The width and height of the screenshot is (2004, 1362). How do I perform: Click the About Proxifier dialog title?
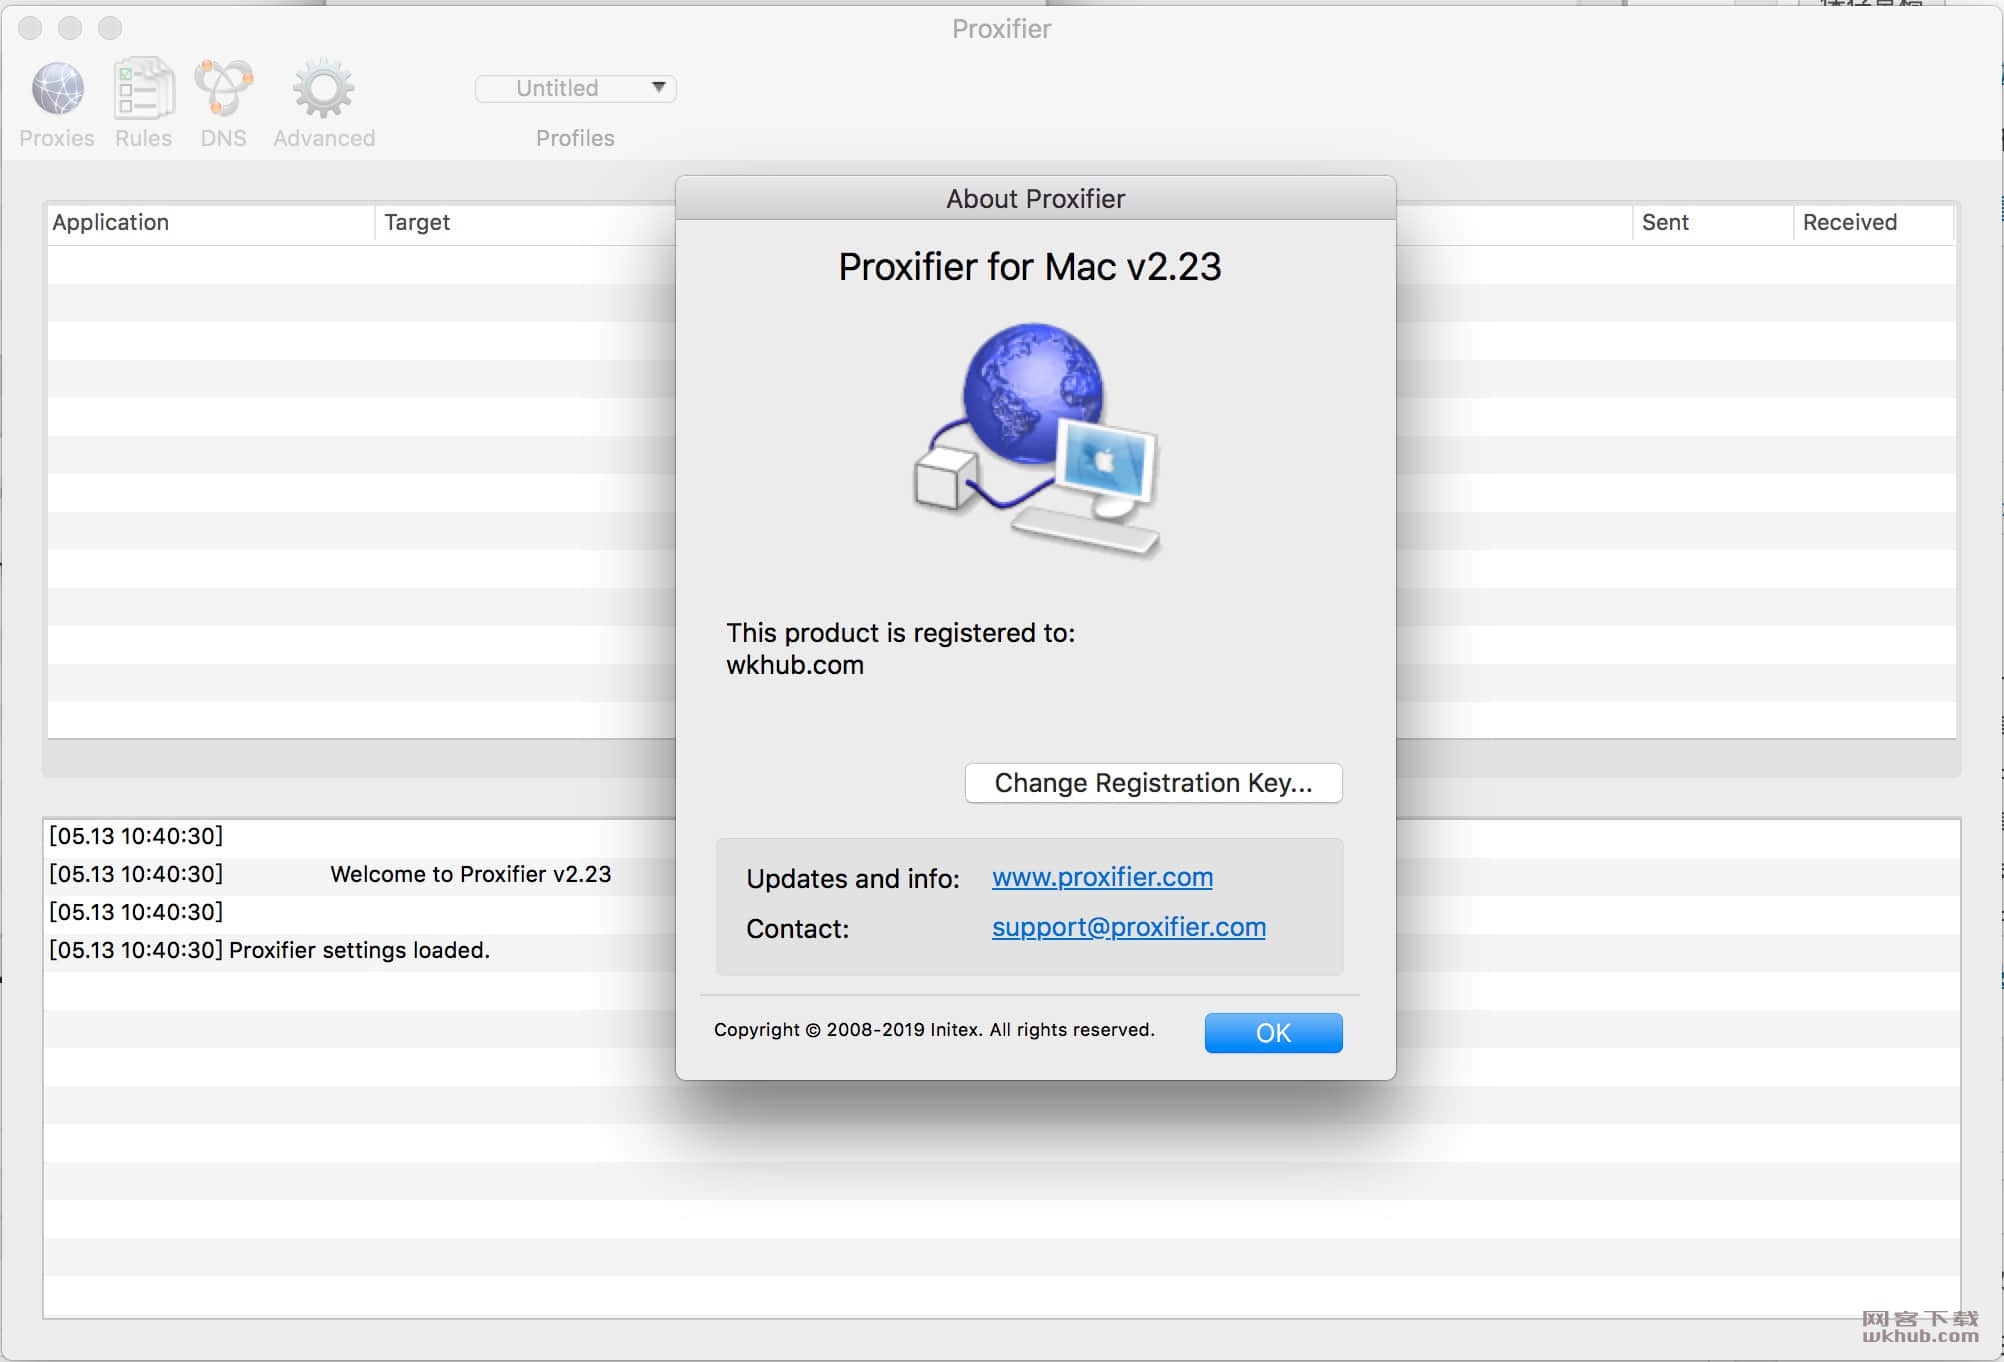(x=1035, y=199)
